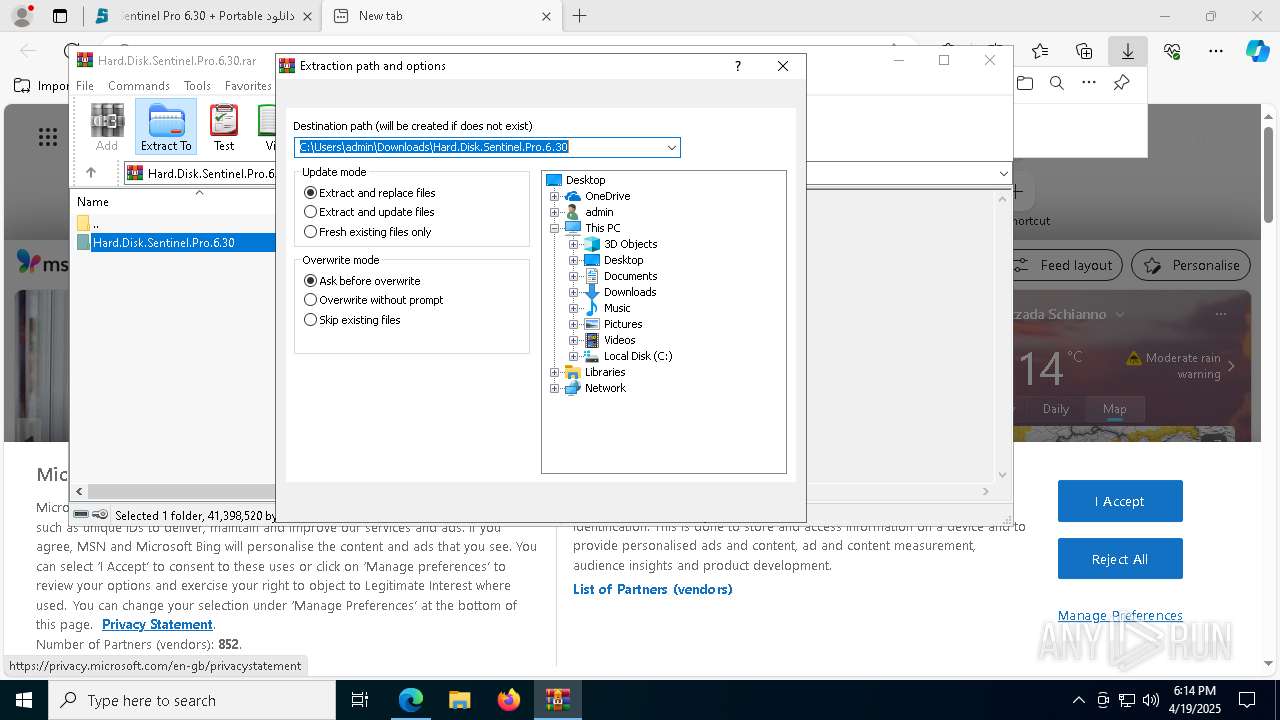Click the Downloads icon in Edge toolbar
This screenshot has width=1280, height=720.
click(x=1128, y=51)
